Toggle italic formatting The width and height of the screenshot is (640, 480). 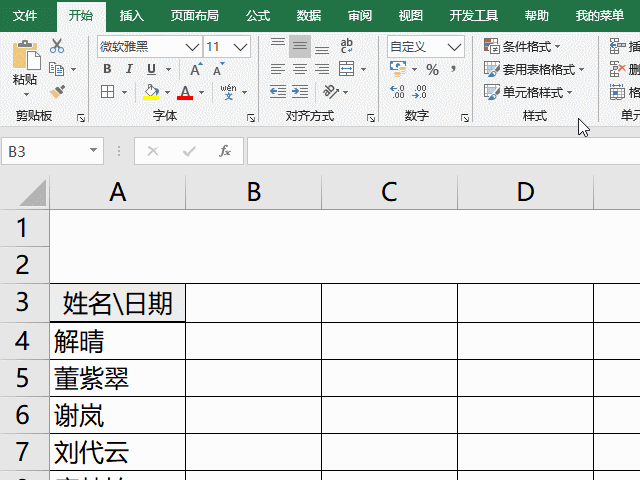[x=129, y=69]
